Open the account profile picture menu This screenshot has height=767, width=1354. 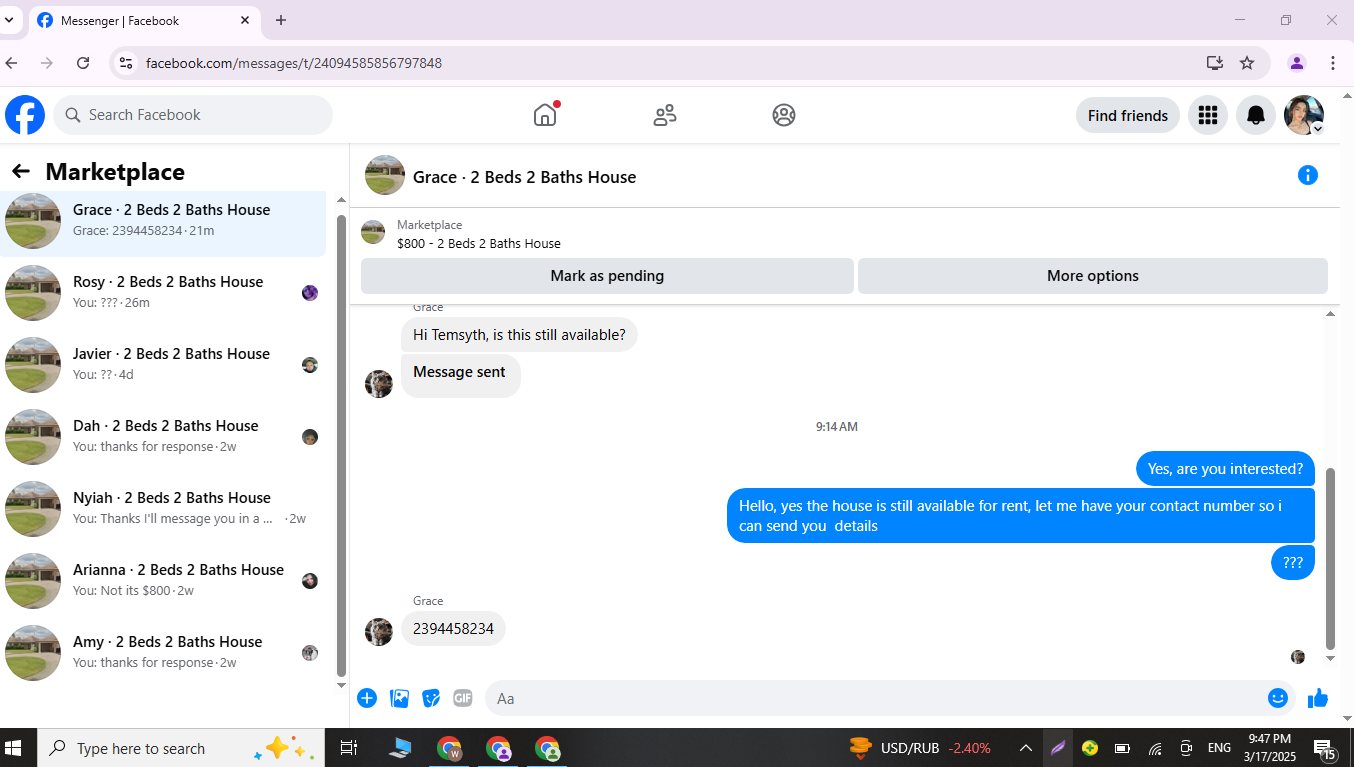1304,115
